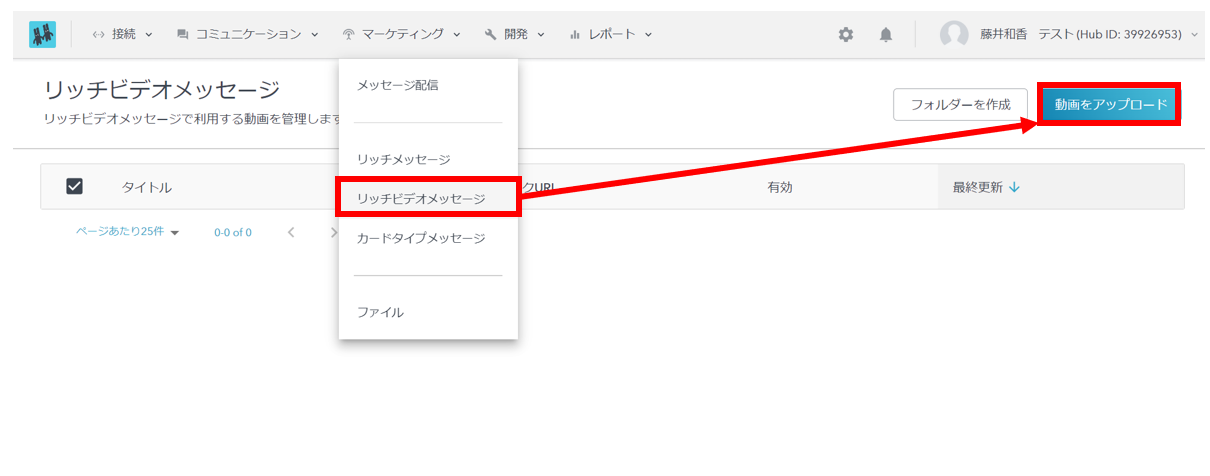
Task: Click the フォルダーを作成 button
Action: tap(960, 104)
